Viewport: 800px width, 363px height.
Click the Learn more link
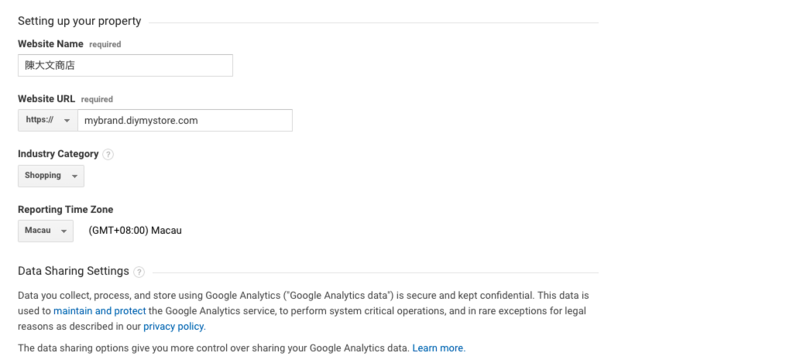click(438, 348)
